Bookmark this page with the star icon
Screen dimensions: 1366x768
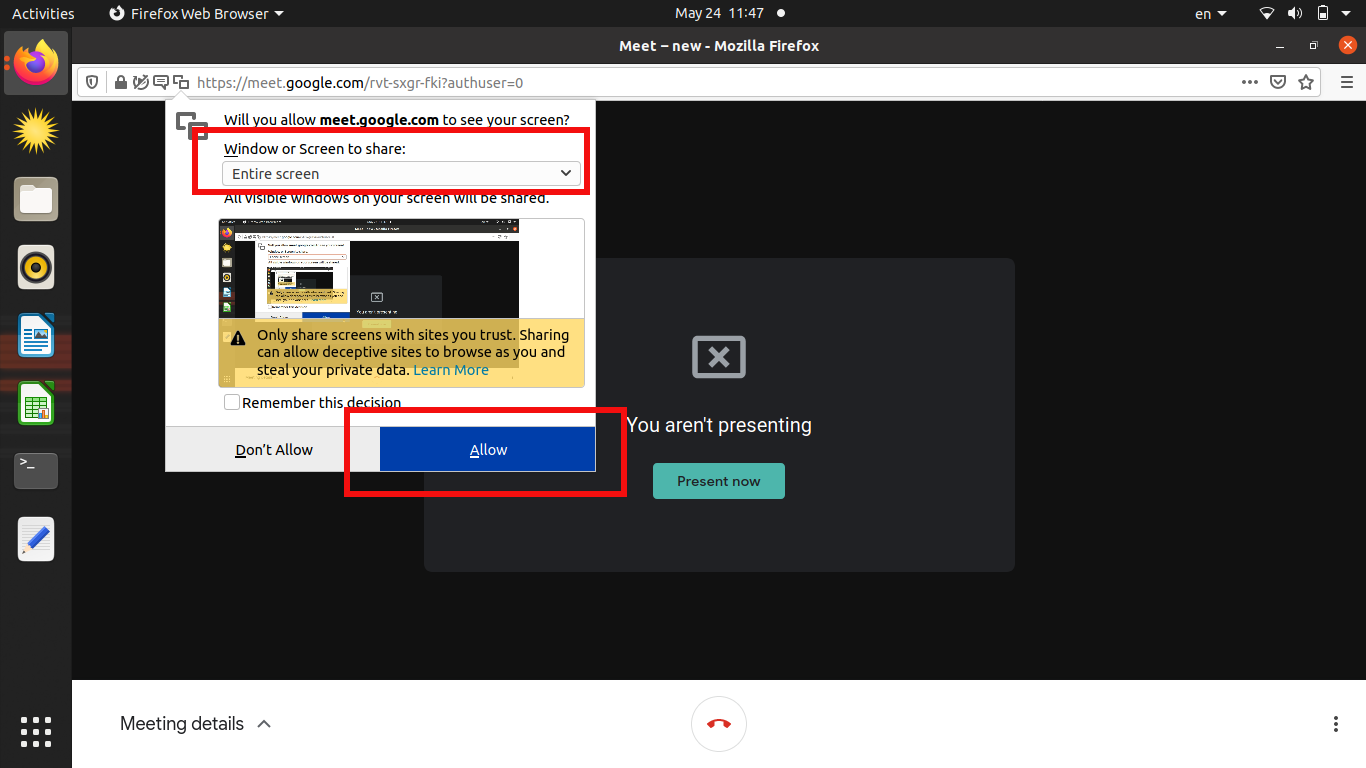point(1306,82)
